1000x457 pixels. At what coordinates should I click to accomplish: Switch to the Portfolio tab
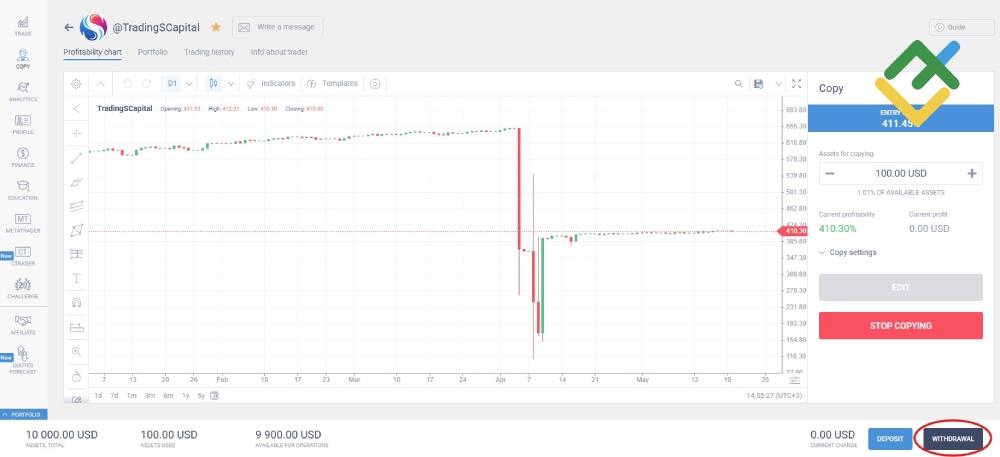pos(152,52)
